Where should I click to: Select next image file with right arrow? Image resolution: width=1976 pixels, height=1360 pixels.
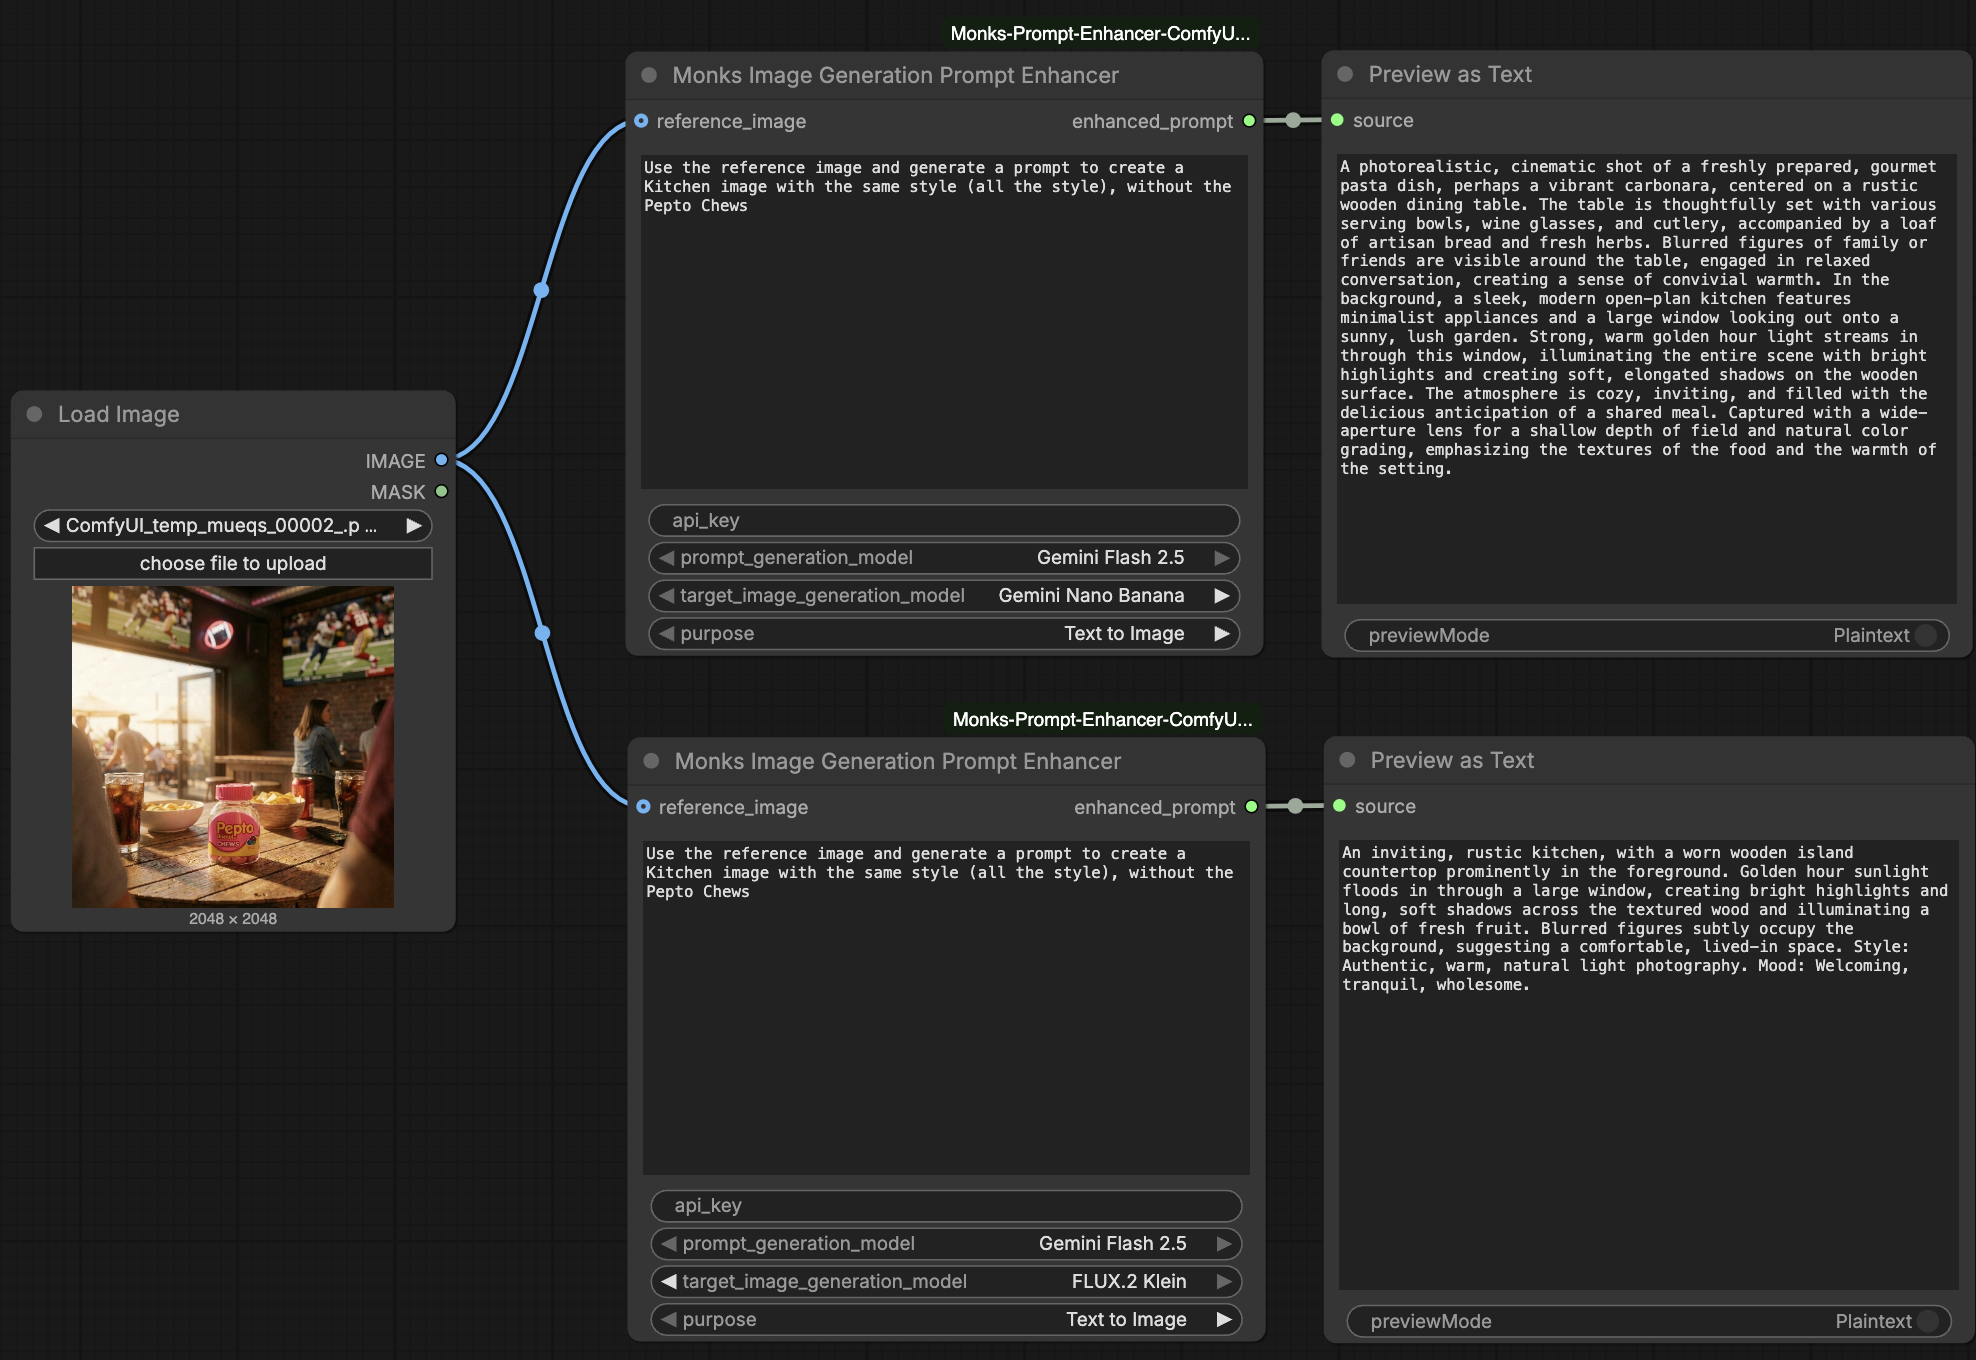tap(414, 525)
